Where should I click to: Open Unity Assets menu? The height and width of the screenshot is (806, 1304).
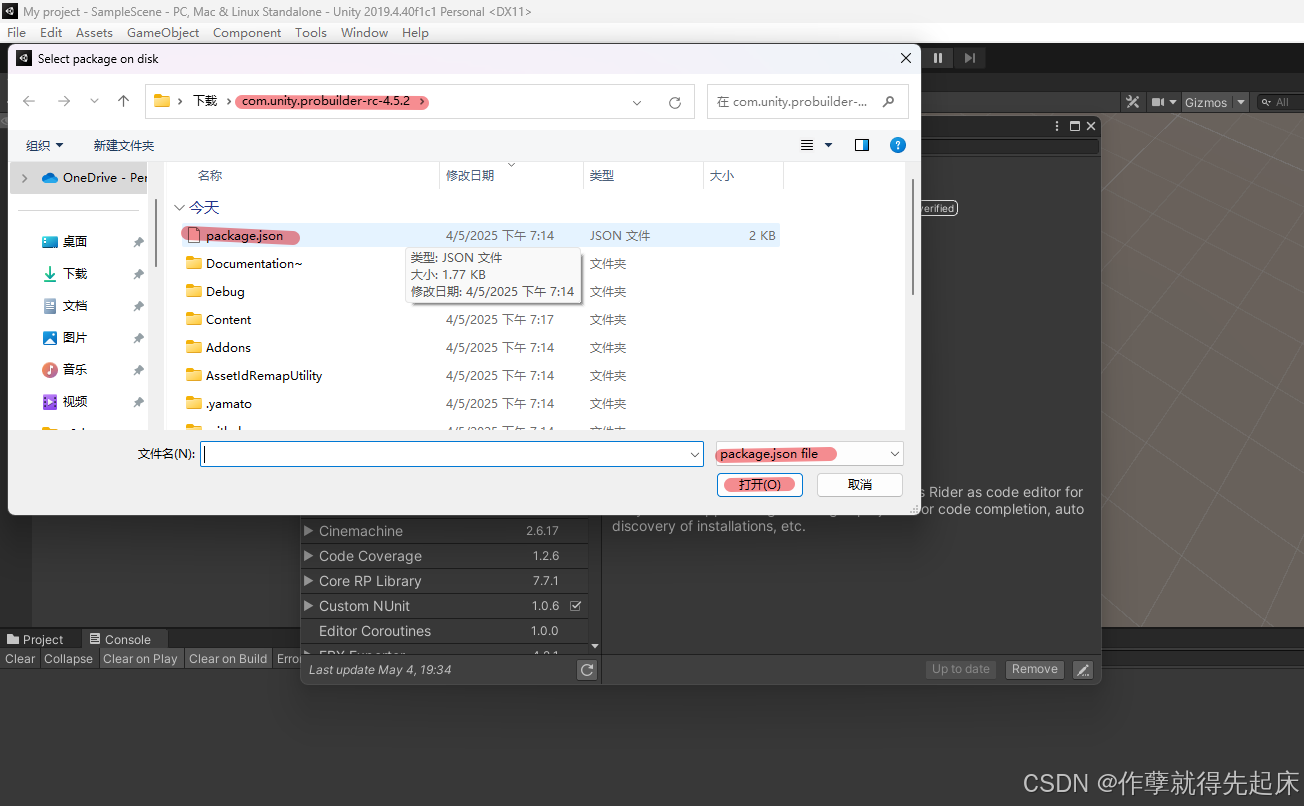95,32
